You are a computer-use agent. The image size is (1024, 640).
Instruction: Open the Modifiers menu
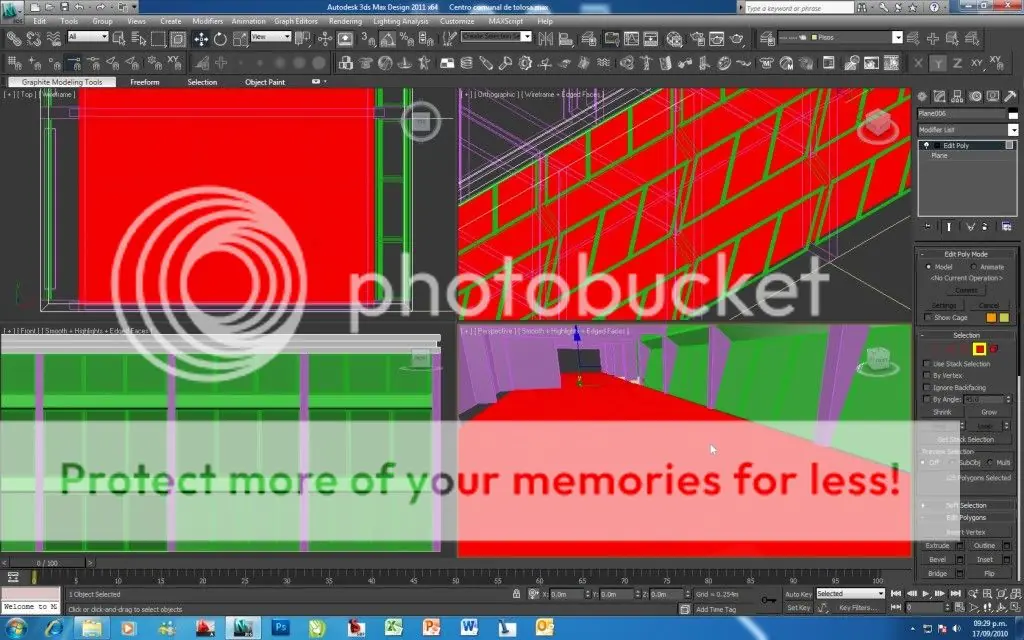pyautogui.click(x=207, y=21)
